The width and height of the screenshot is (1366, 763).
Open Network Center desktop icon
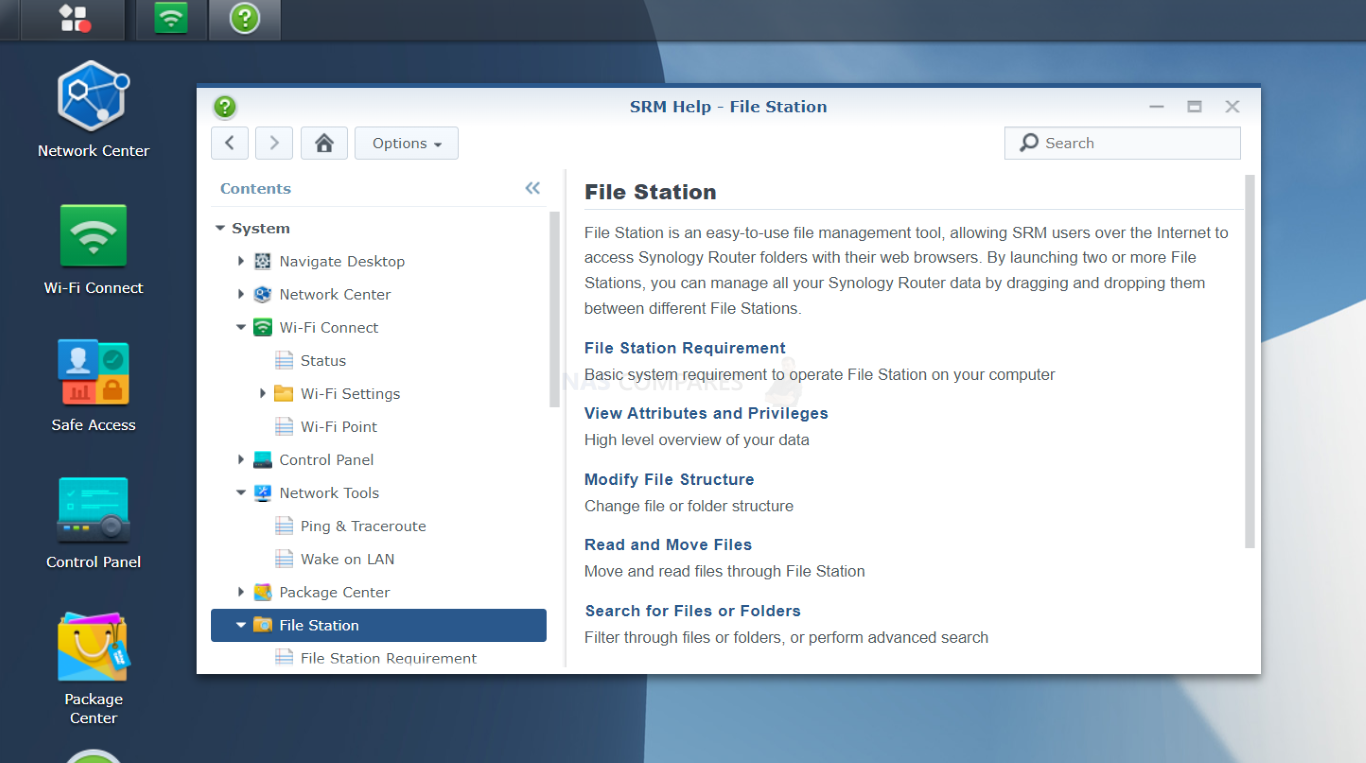(93, 110)
